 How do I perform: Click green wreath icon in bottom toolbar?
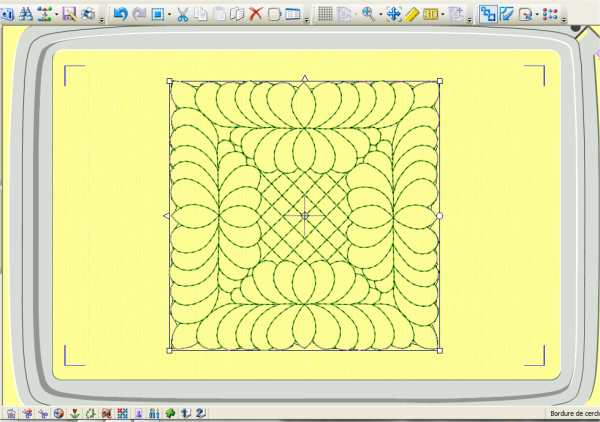click(x=91, y=413)
